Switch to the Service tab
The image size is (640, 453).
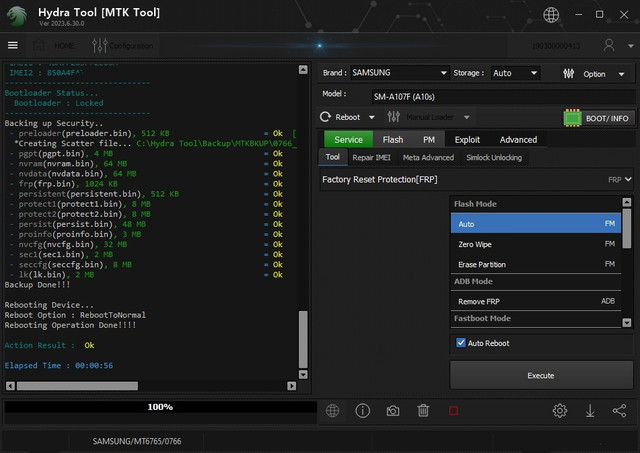click(348, 140)
